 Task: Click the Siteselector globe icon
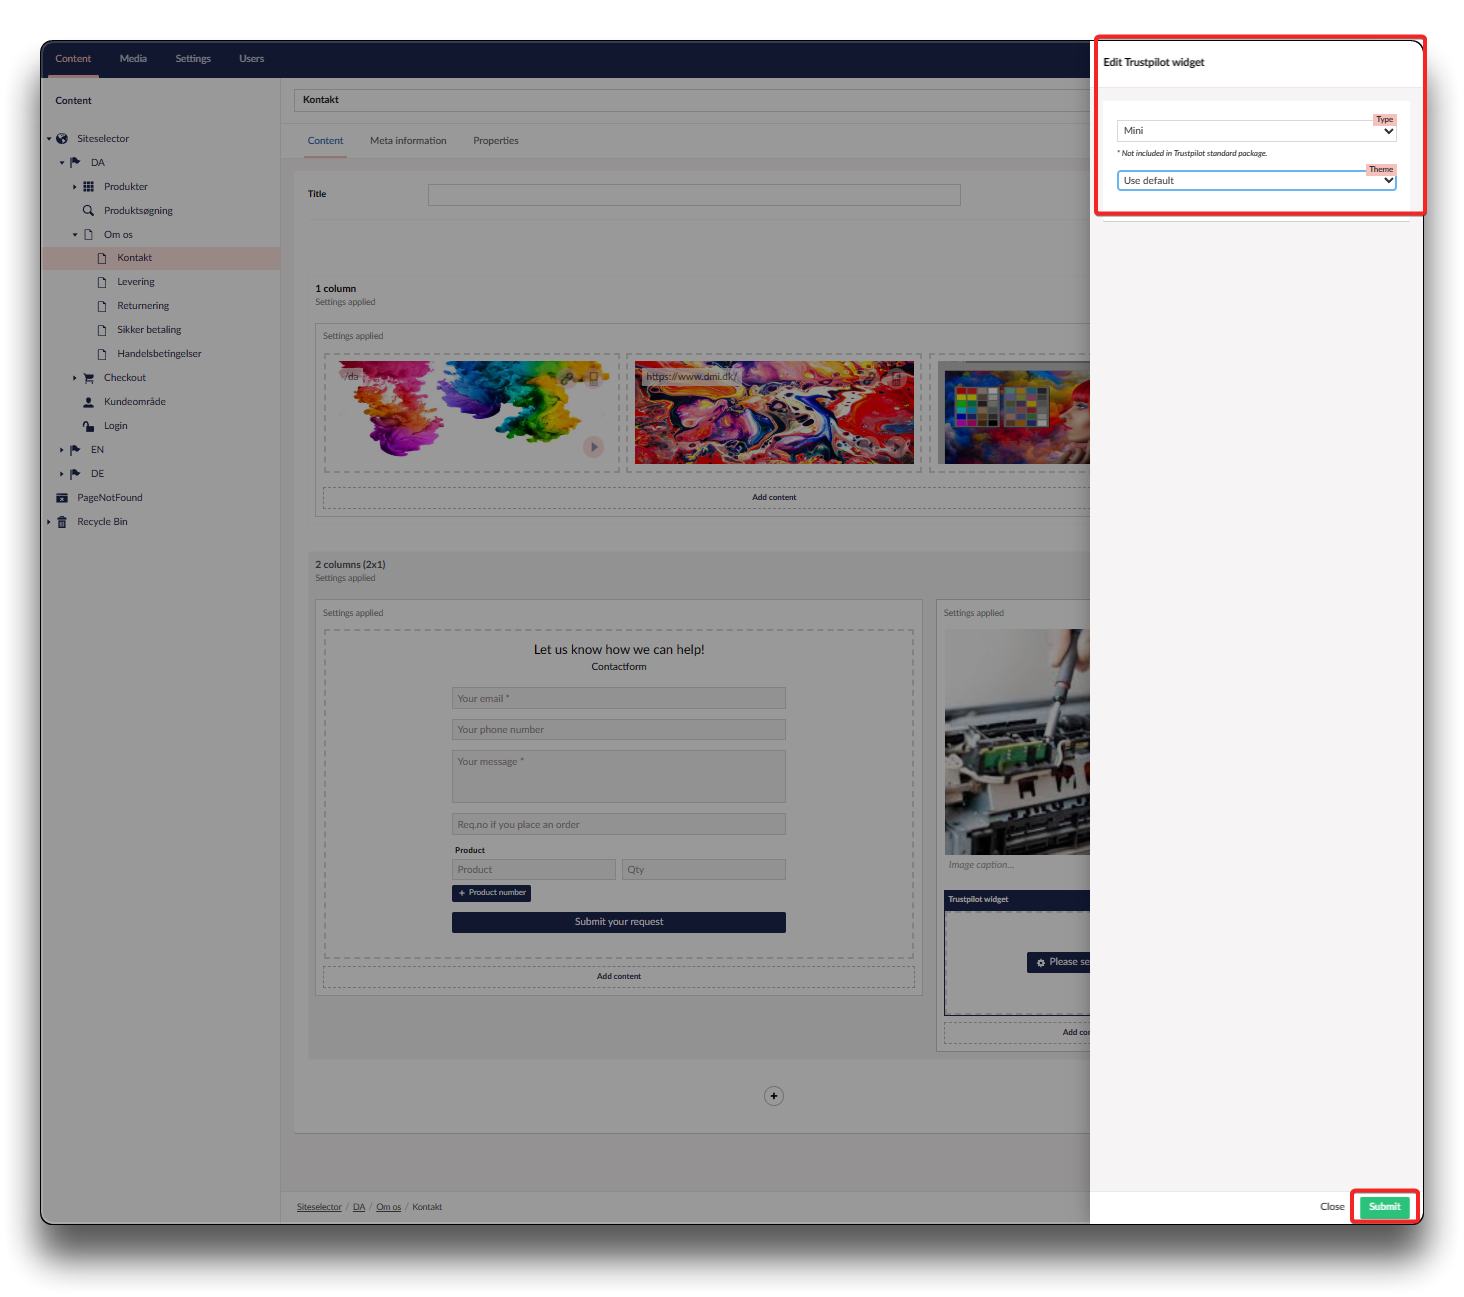pyautogui.click(x=62, y=139)
